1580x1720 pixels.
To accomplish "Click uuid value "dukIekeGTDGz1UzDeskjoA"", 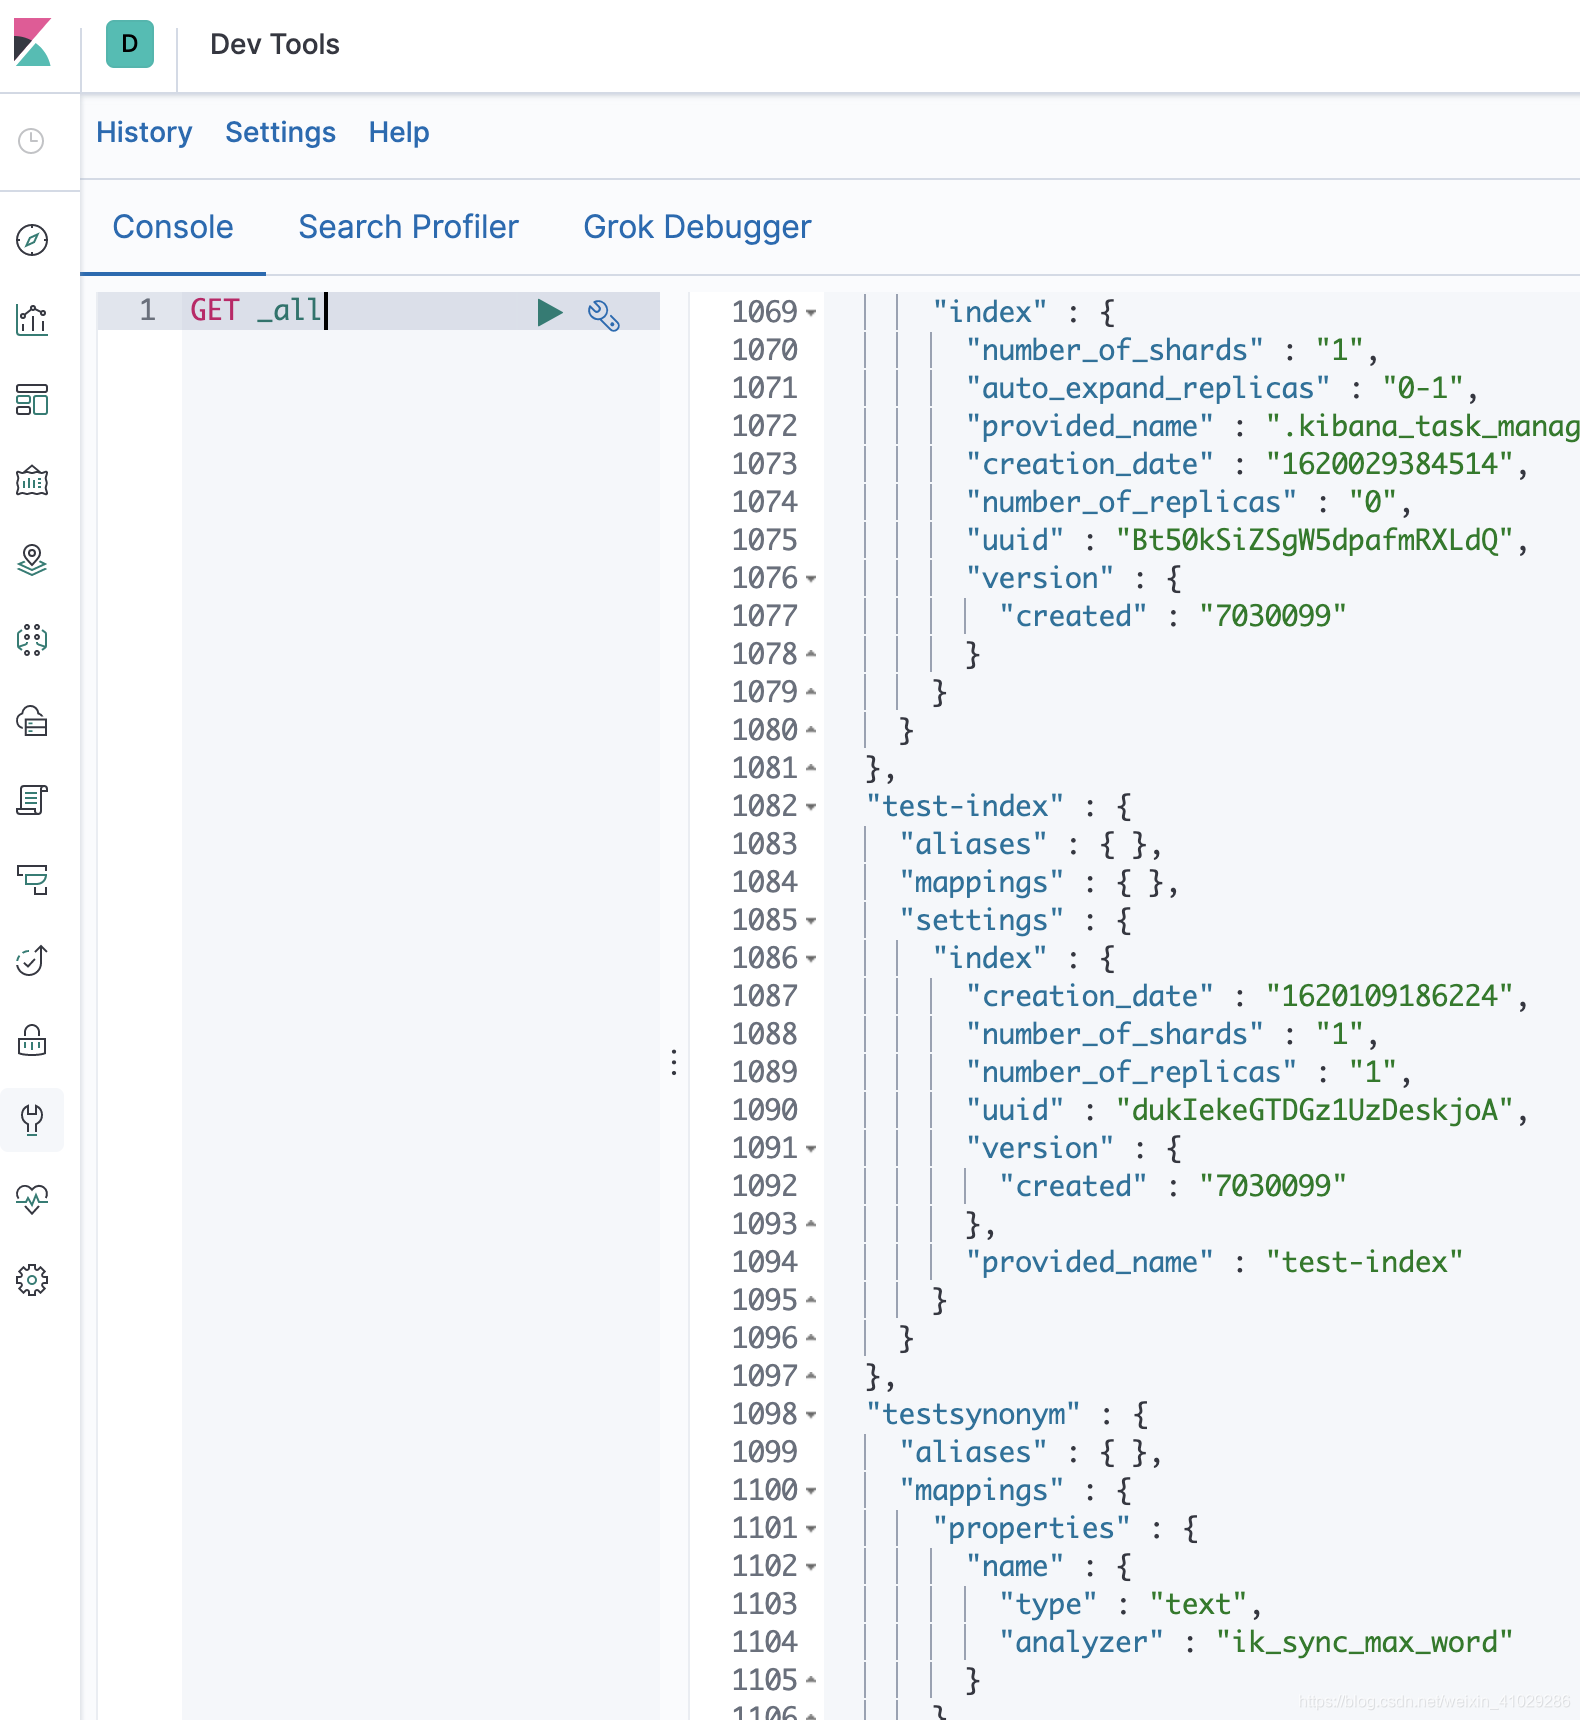I will [1315, 1110].
